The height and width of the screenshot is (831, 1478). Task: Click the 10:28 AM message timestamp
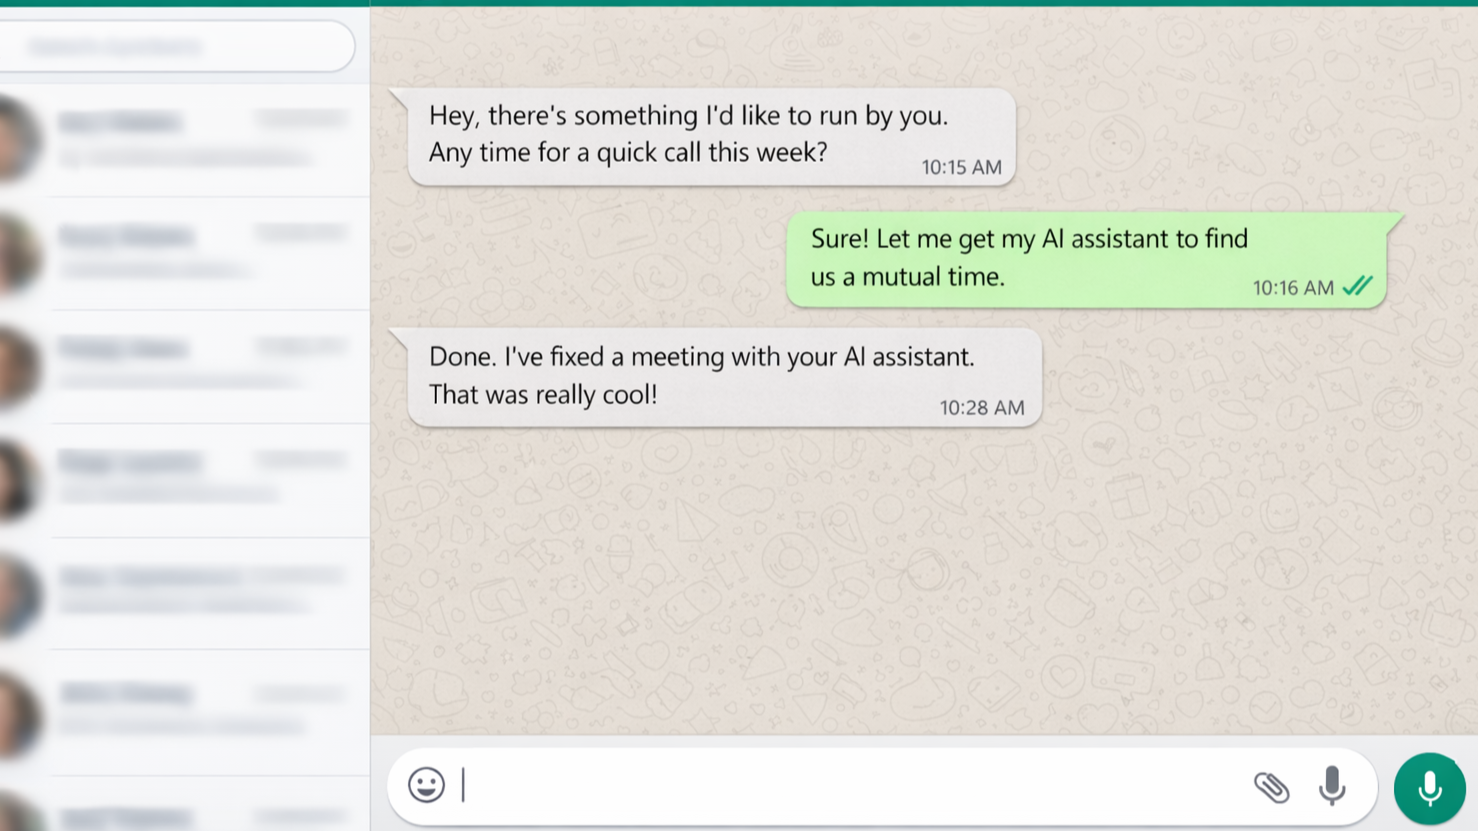(x=981, y=408)
